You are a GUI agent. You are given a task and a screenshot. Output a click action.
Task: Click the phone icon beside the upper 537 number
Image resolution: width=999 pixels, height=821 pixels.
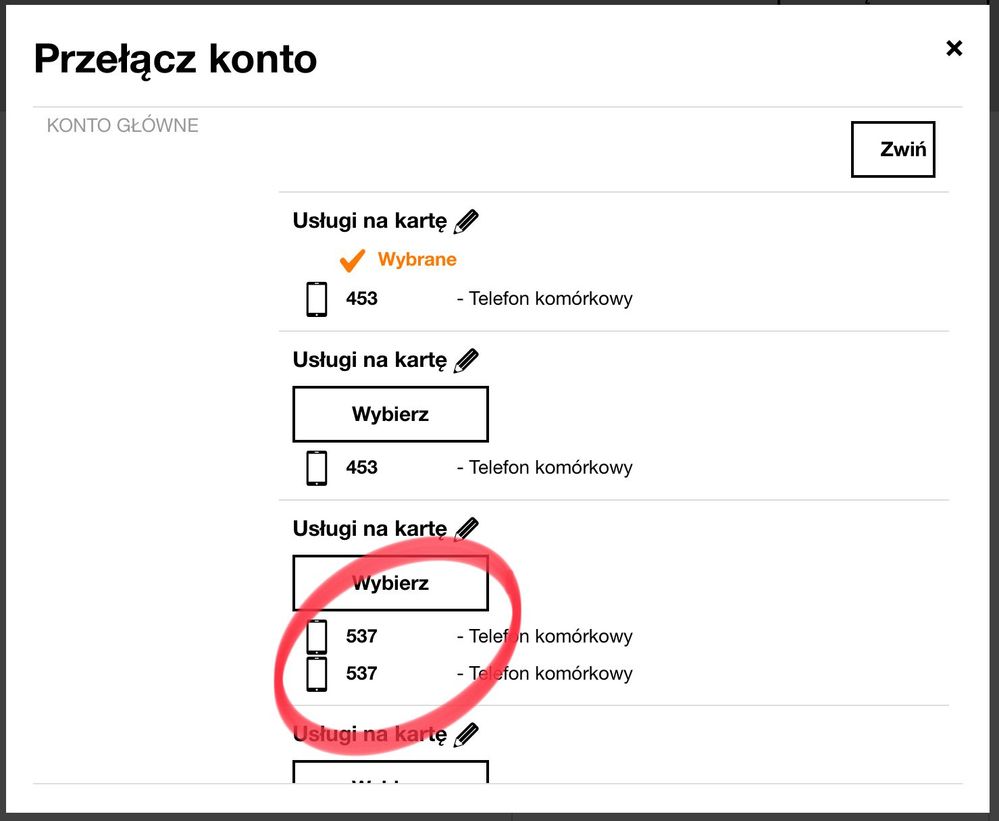[317, 637]
